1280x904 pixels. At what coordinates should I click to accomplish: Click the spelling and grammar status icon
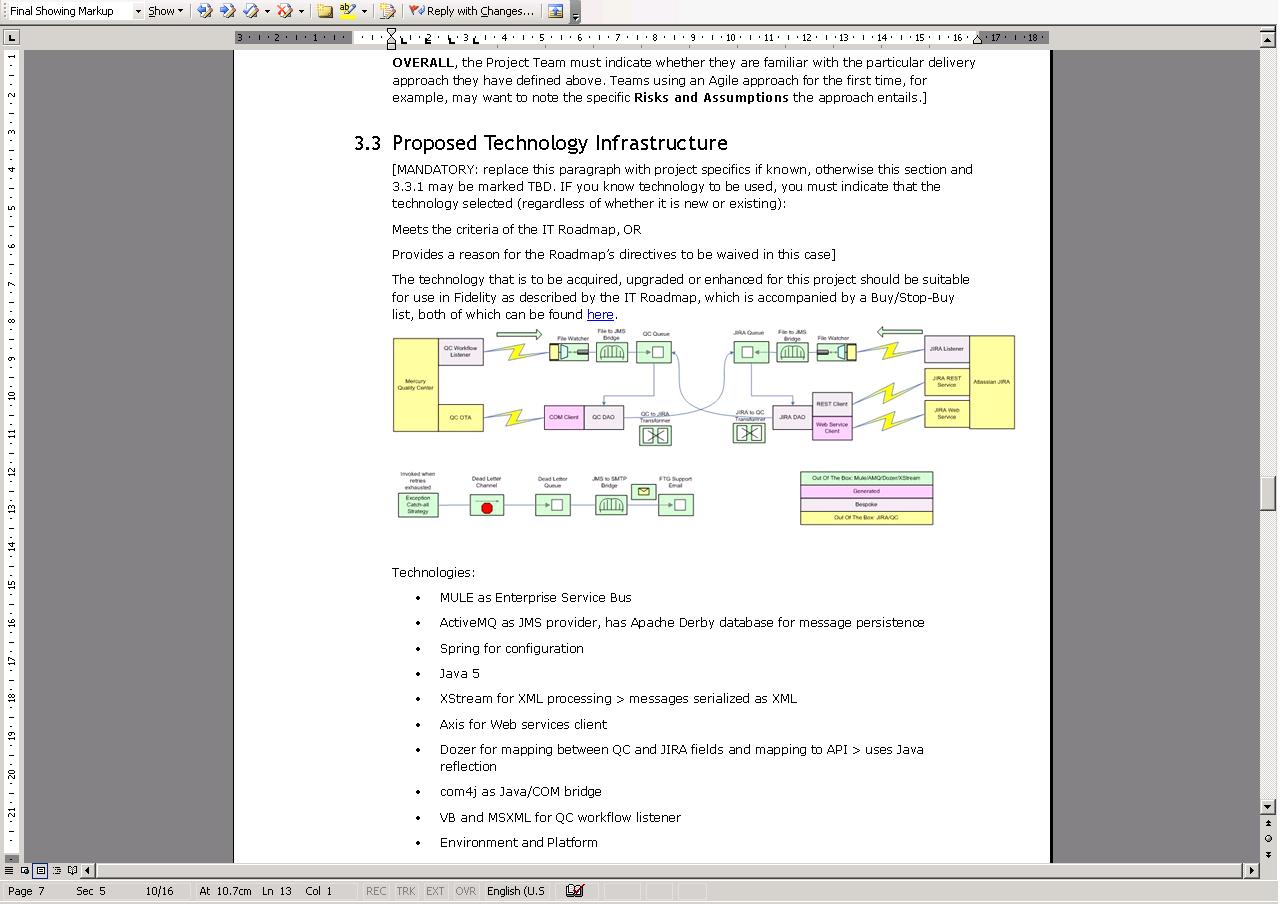coord(575,891)
